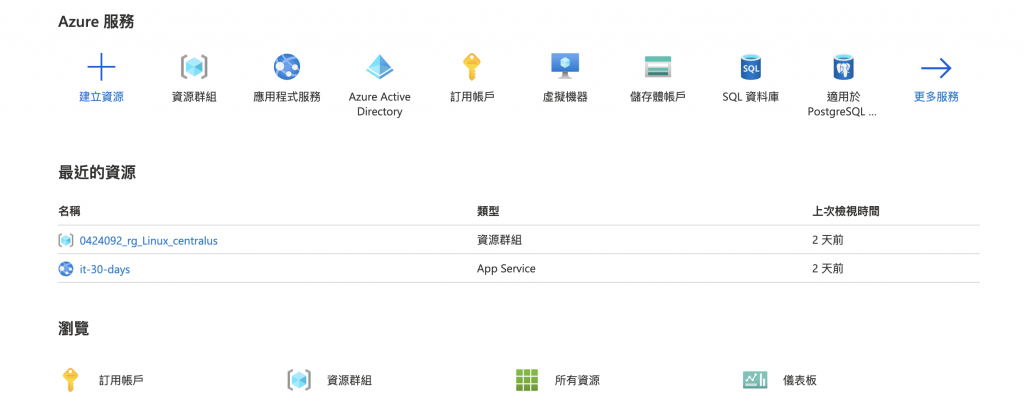
Task: Click the 訂用帳戶 label in Azure 服務
Action: (x=472, y=97)
